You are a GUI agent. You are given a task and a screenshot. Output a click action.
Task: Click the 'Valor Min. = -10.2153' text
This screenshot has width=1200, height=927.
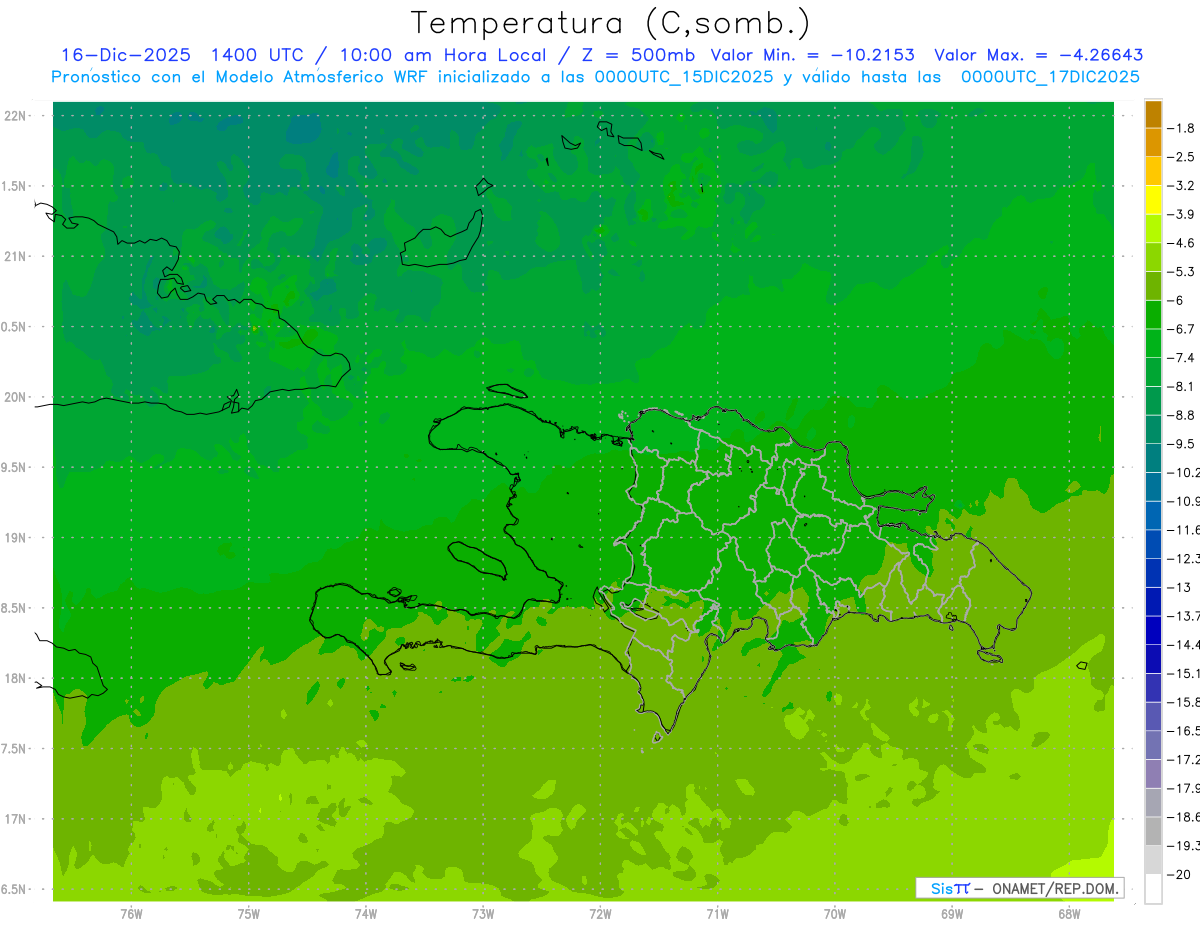coord(812,55)
